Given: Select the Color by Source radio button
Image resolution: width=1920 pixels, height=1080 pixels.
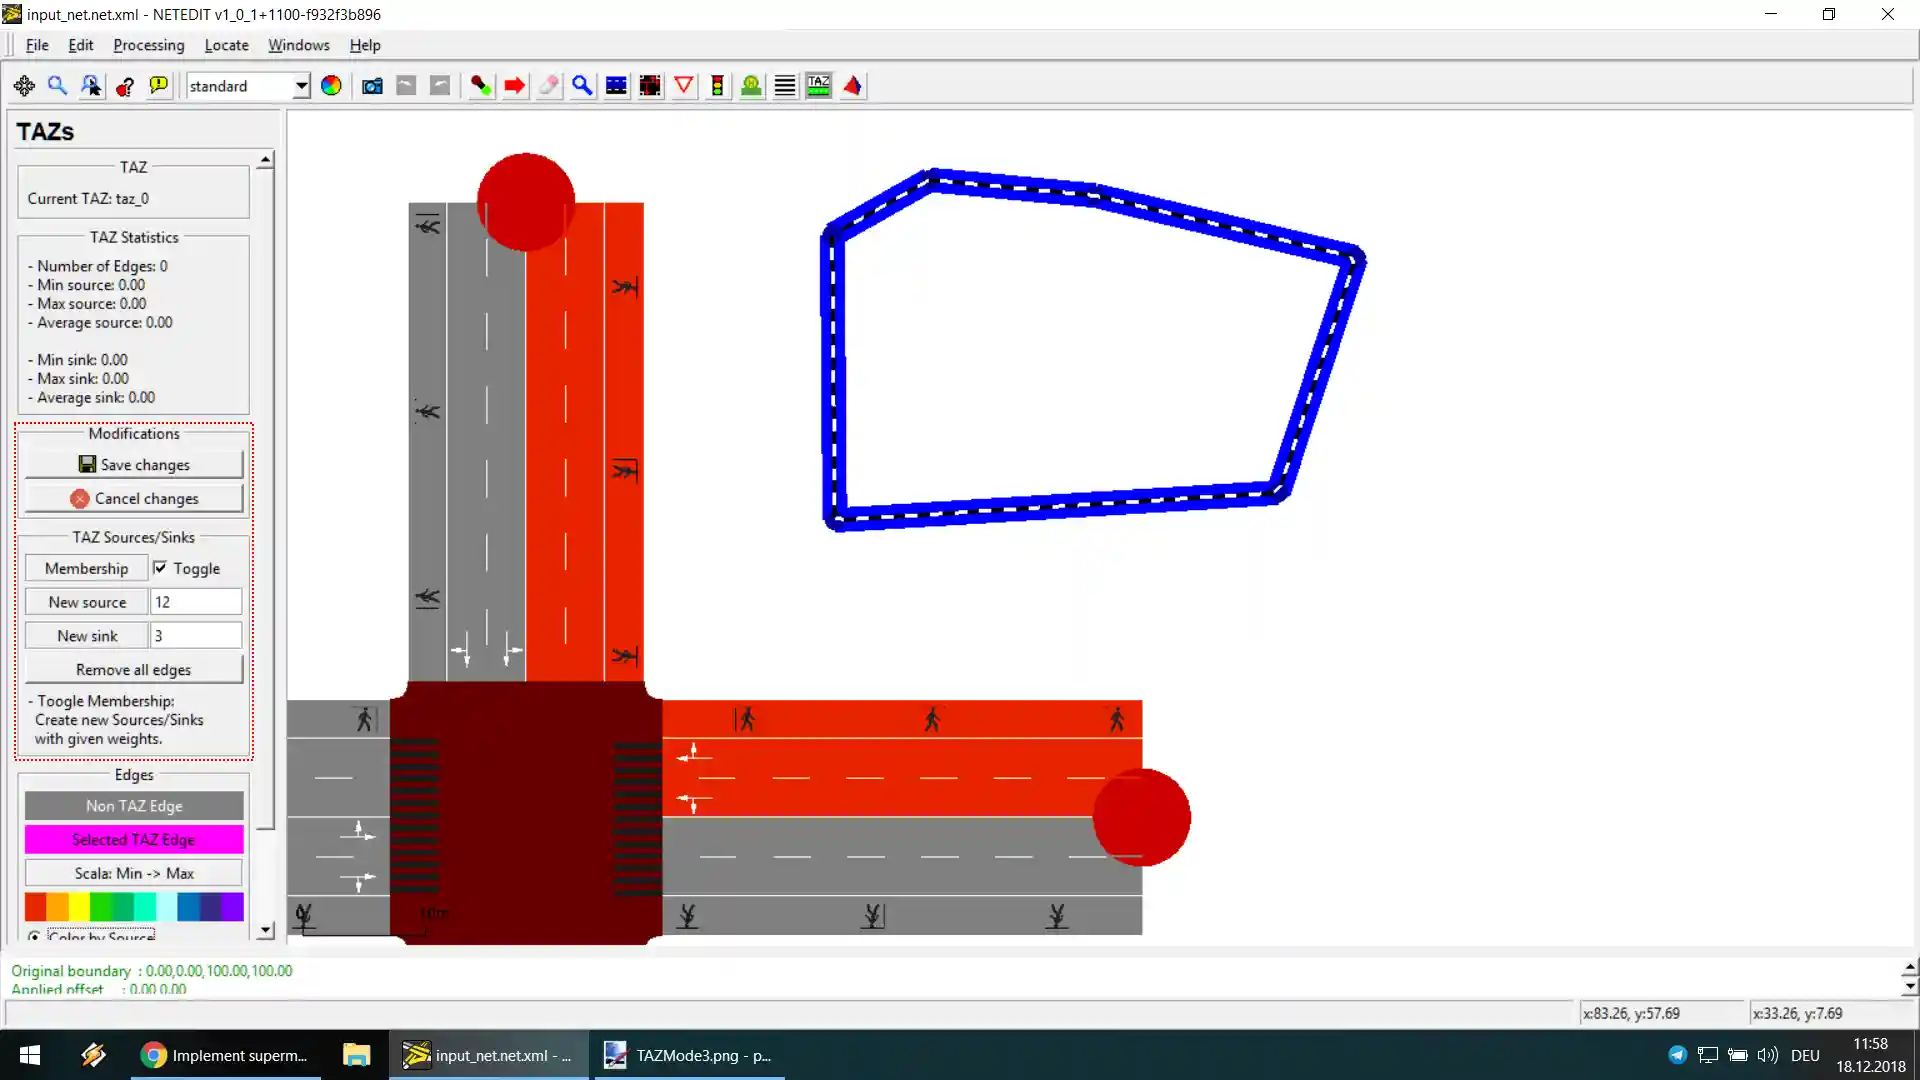Looking at the screenshot, I should click(35, 936).
